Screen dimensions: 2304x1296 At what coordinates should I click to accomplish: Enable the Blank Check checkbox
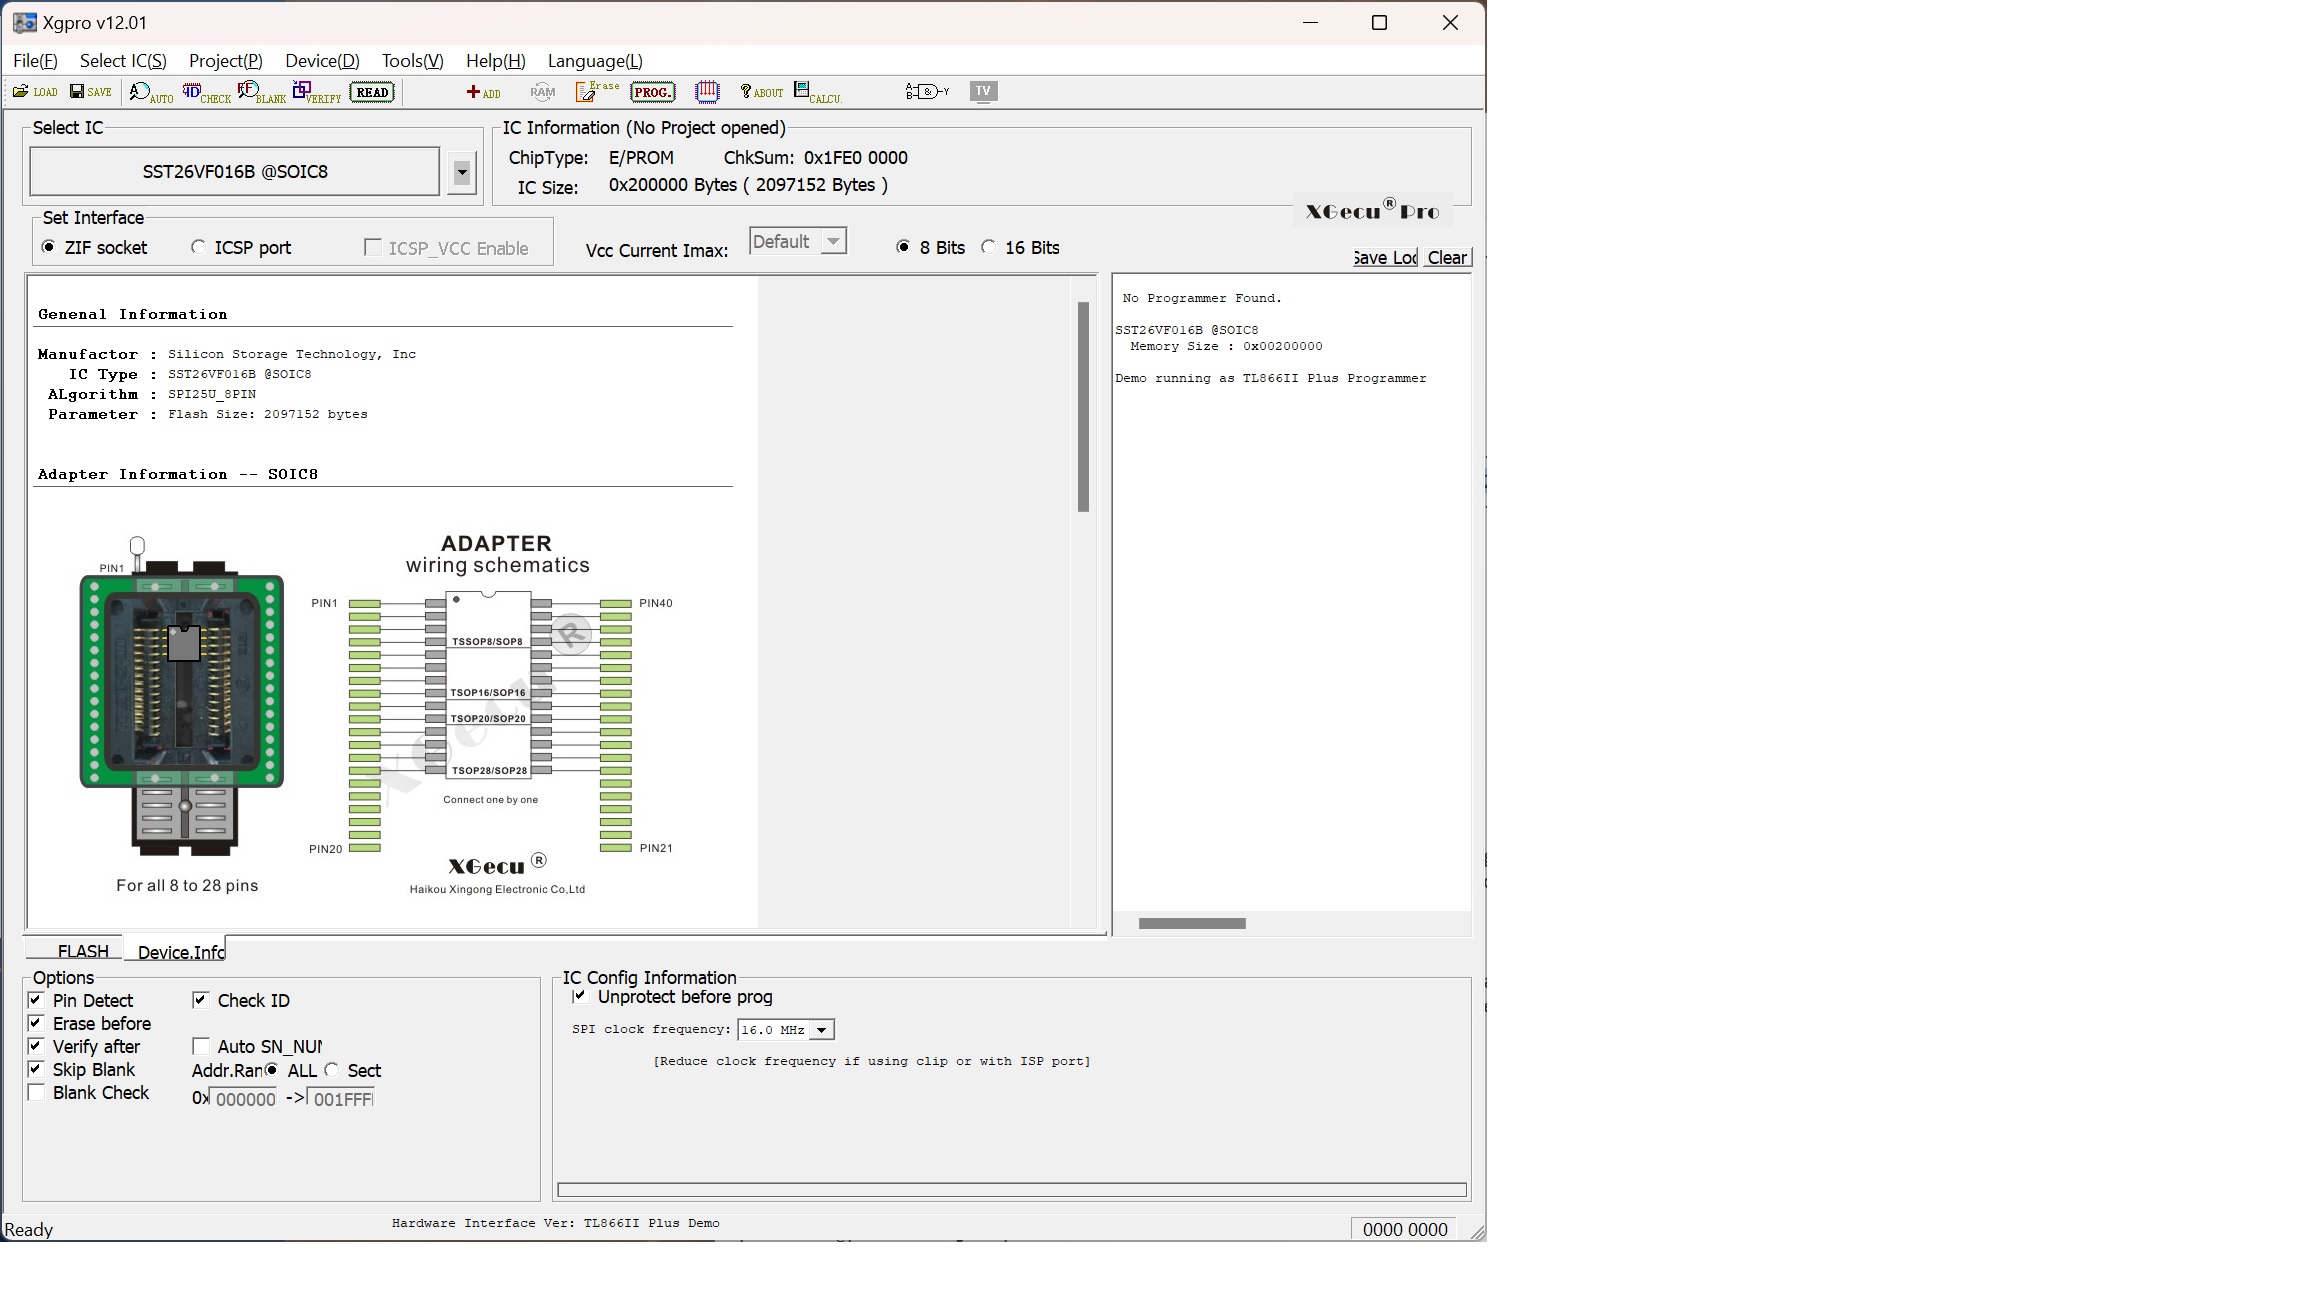click(x=37, y=1093)
